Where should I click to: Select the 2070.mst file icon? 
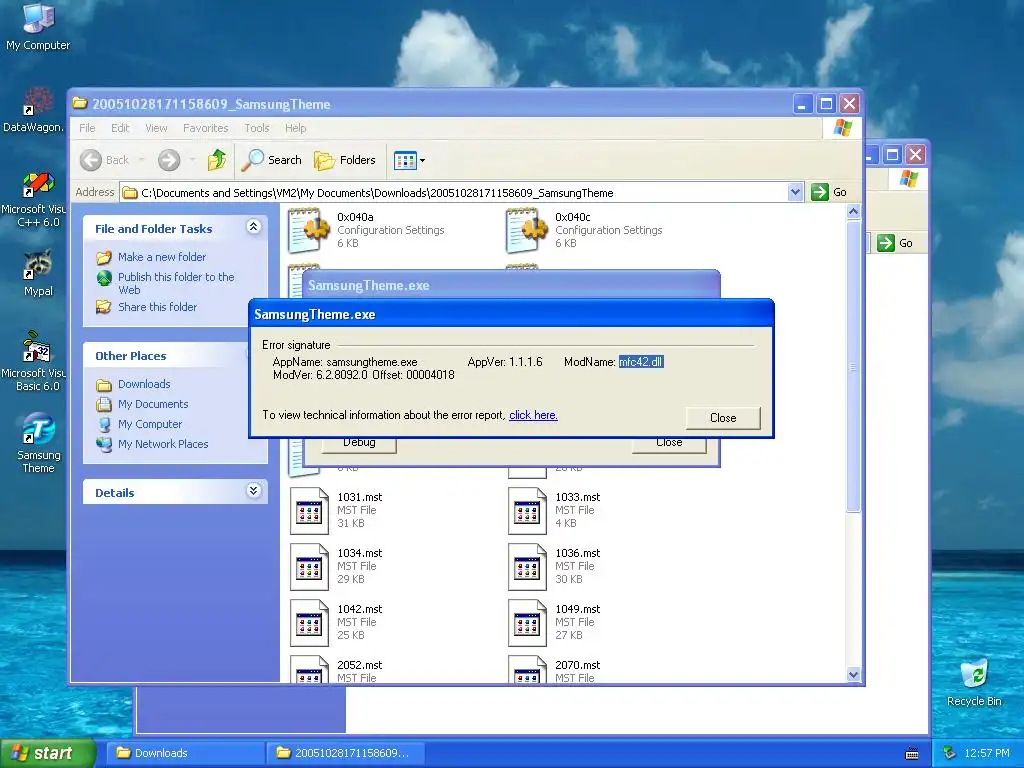point(526,669)
